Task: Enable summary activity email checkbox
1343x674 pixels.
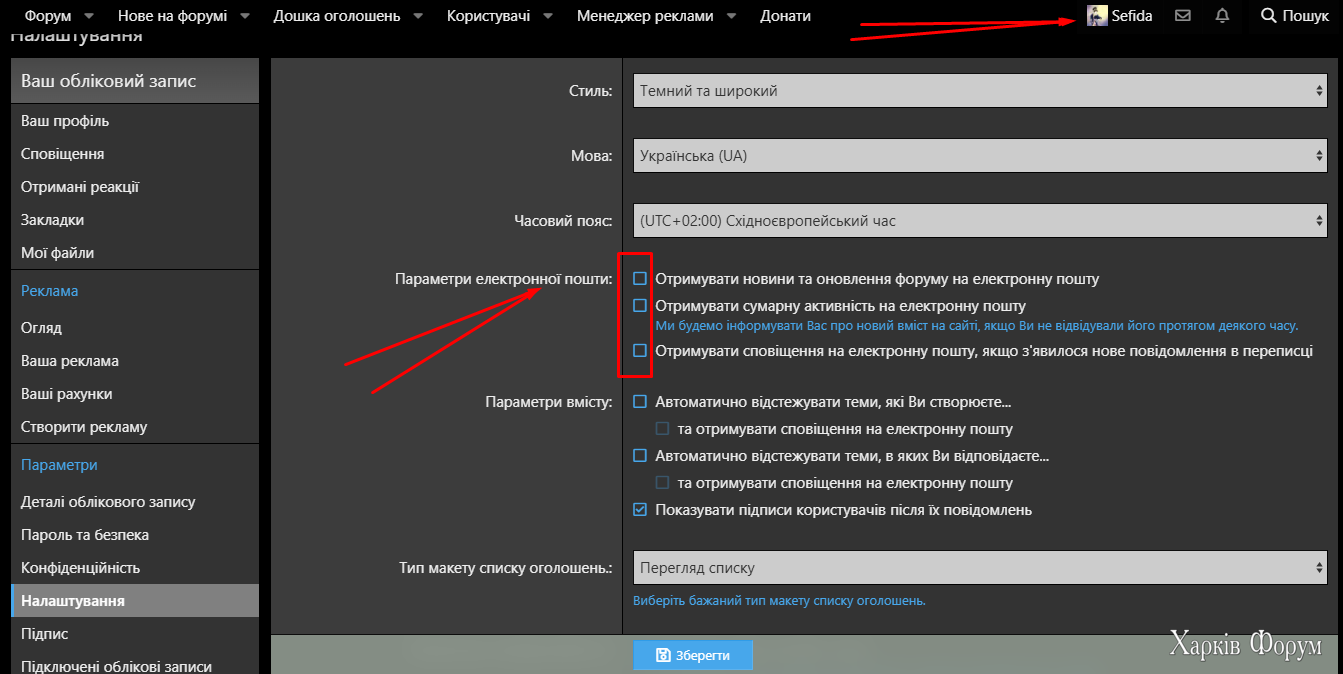Action: click(640, 306)
